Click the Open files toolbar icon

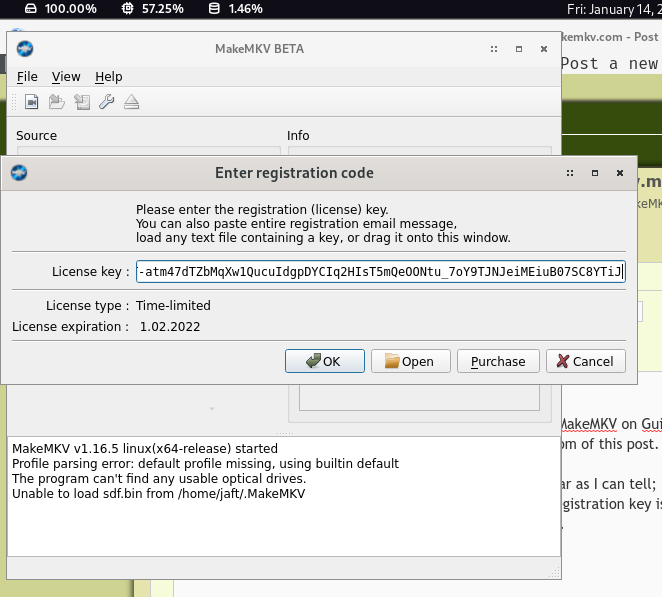click(x=32, y=102)
